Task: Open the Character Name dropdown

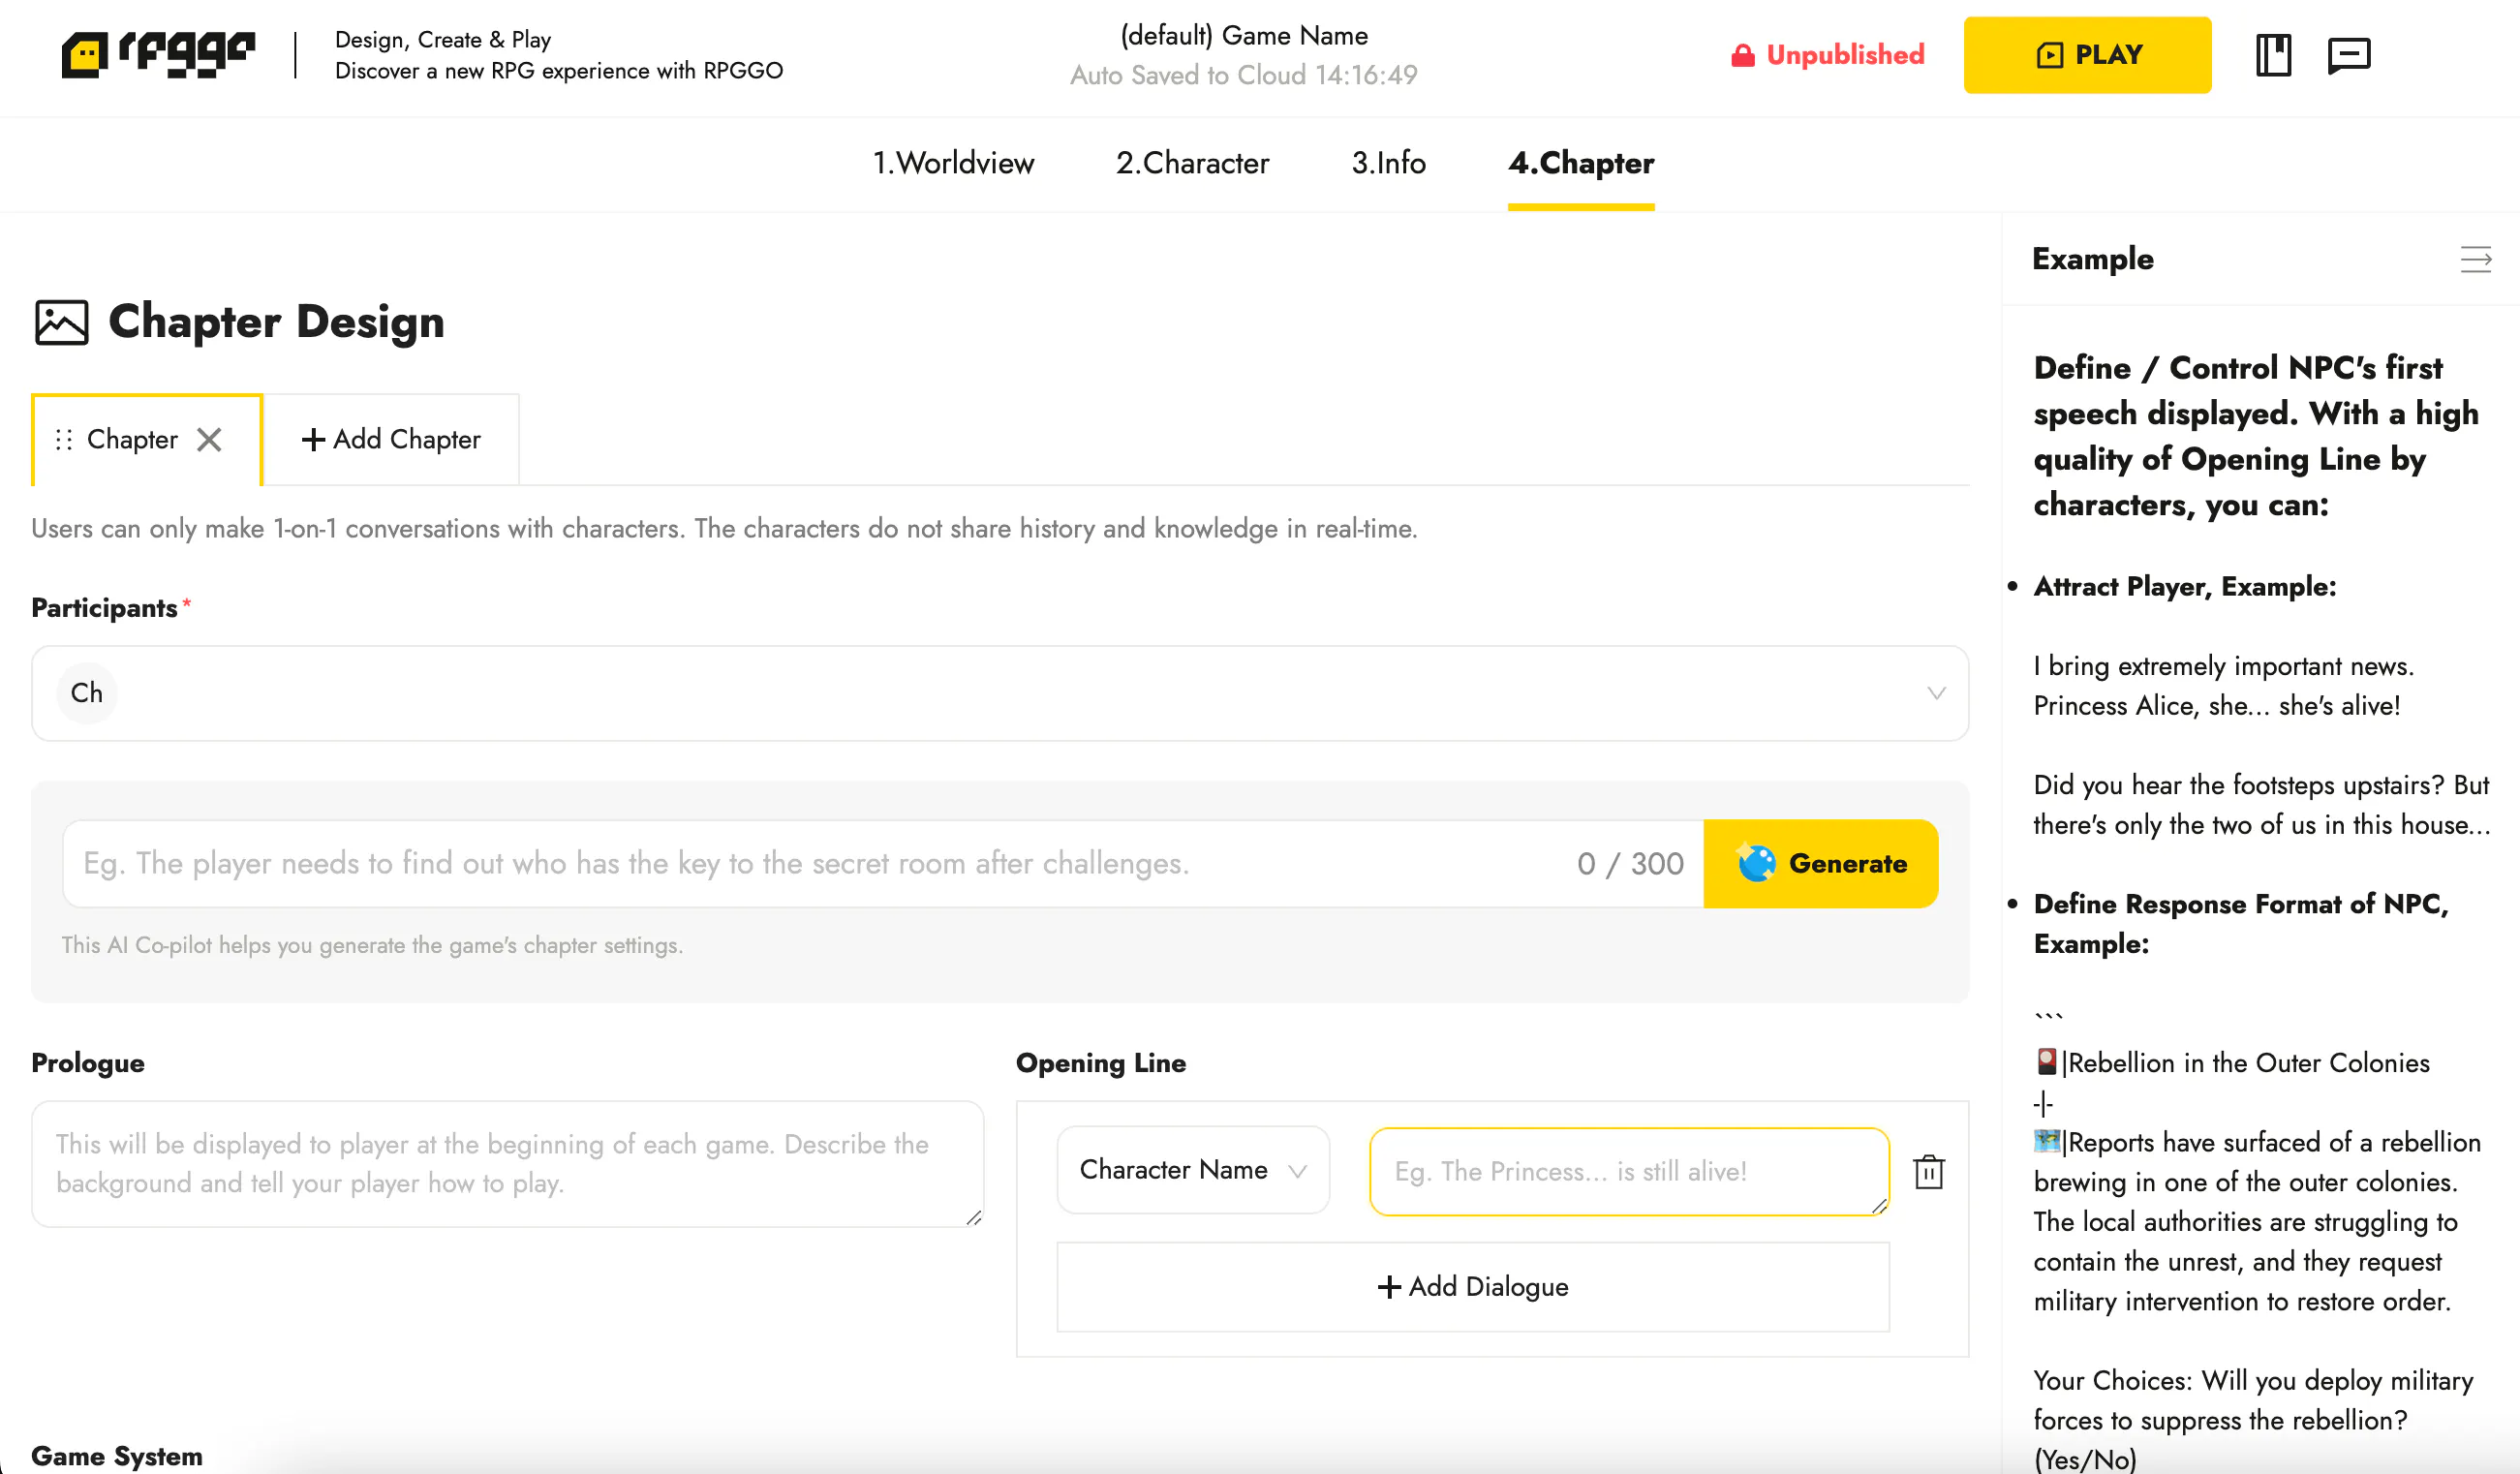Action: (x=1193, y=1170)
